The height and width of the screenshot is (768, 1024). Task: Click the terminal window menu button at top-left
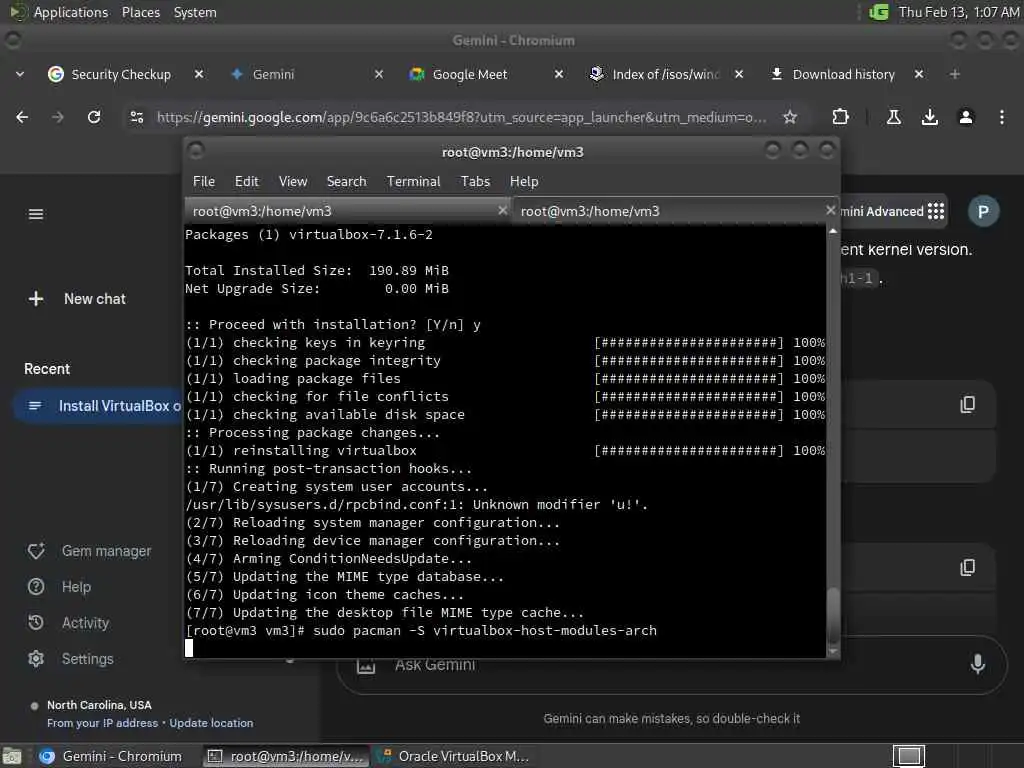(195, 151)
